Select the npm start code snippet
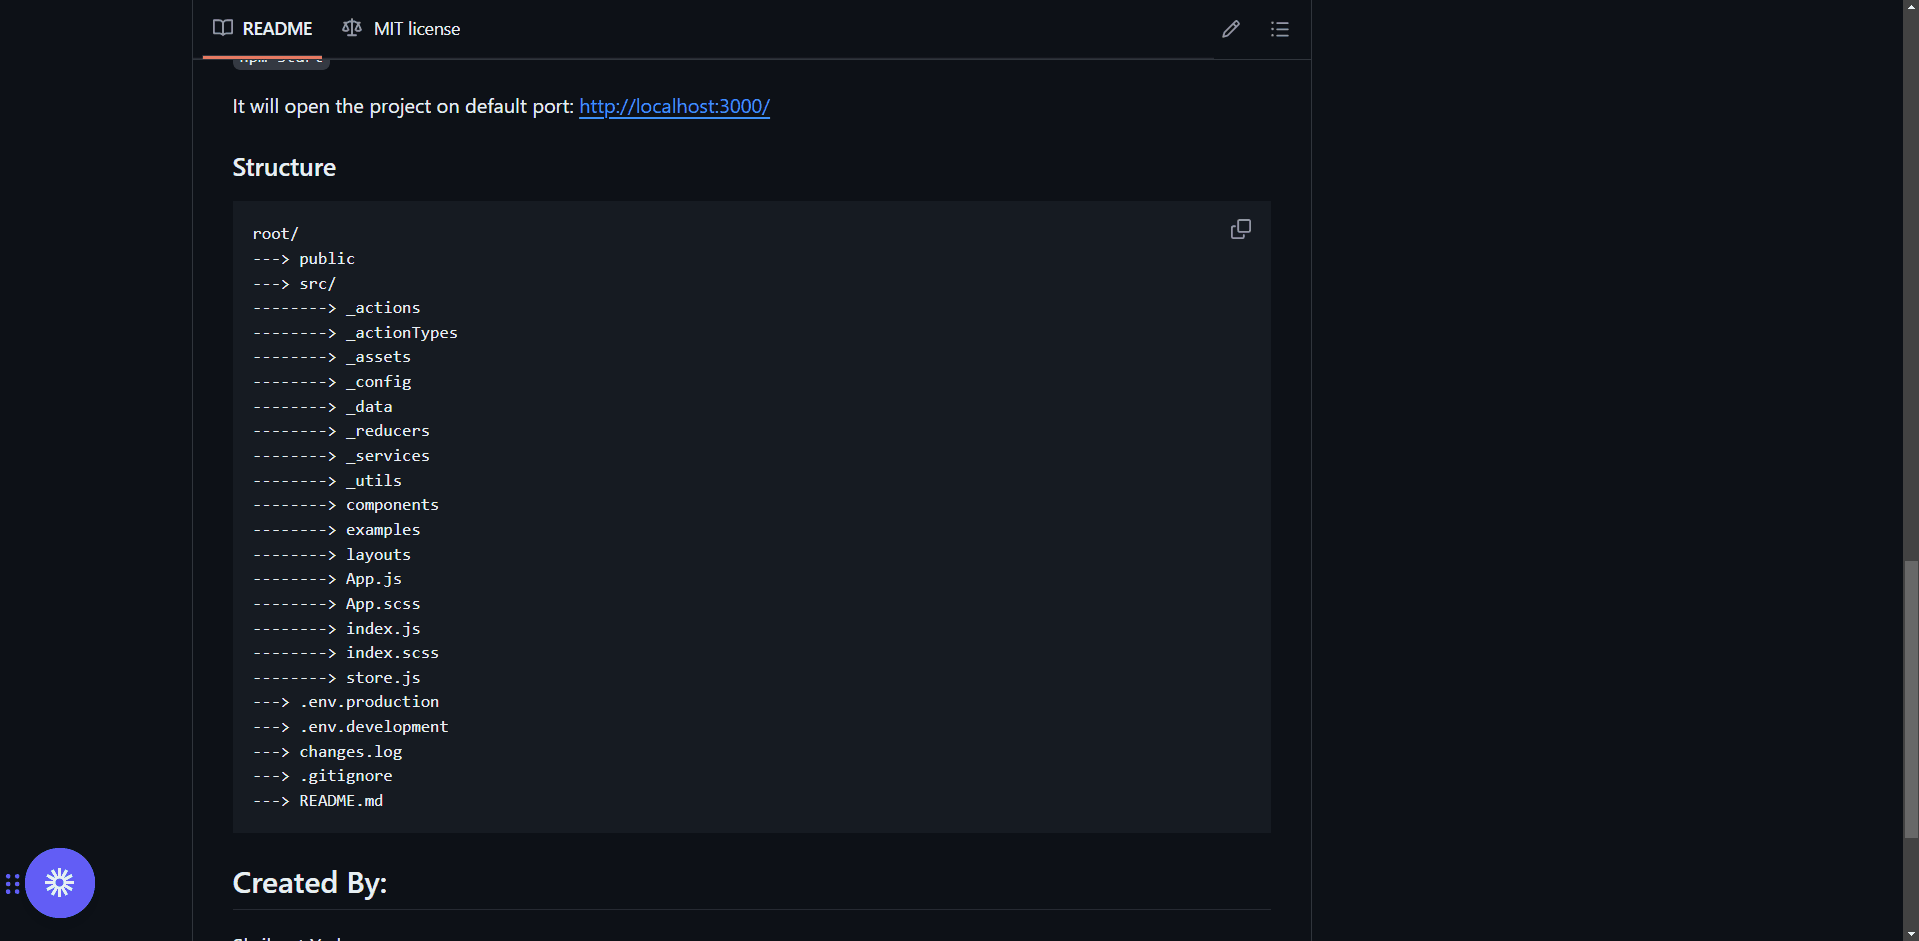 click(280, 58)
